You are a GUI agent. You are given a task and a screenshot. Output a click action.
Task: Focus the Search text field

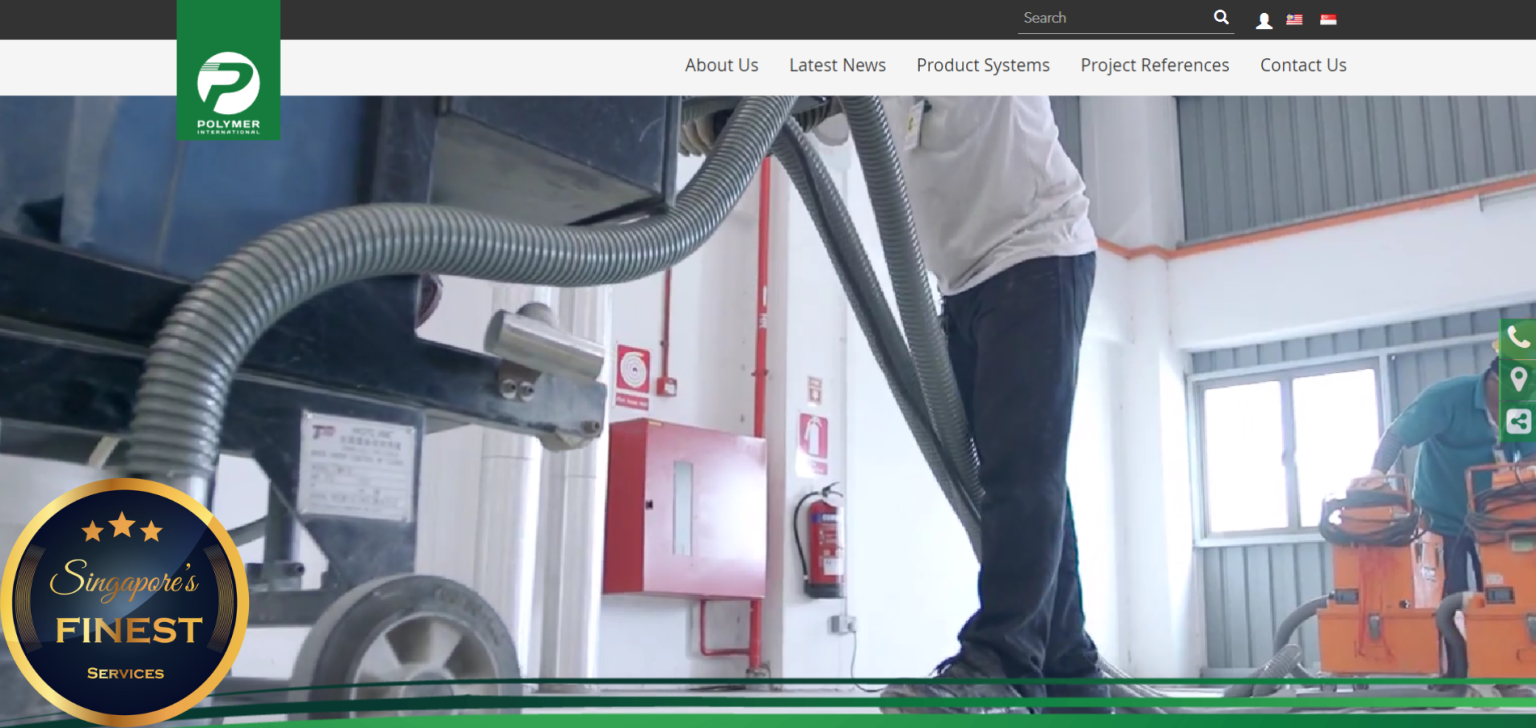click(x=1112, y=18)
